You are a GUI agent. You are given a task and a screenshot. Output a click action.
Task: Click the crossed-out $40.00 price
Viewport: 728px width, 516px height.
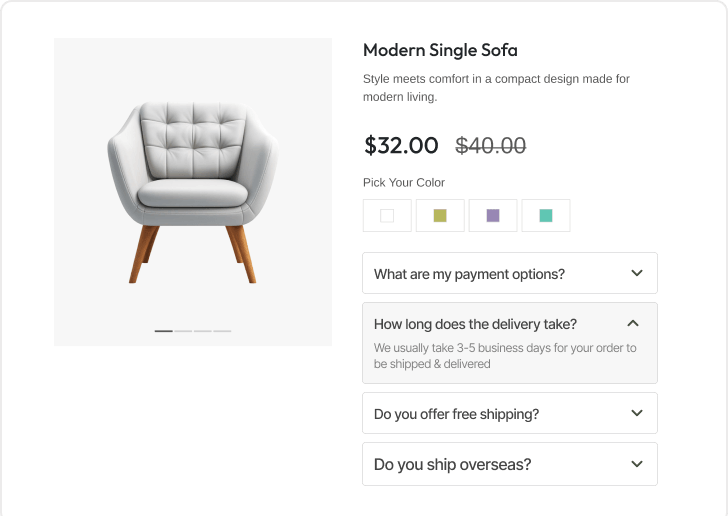[490, 146]
